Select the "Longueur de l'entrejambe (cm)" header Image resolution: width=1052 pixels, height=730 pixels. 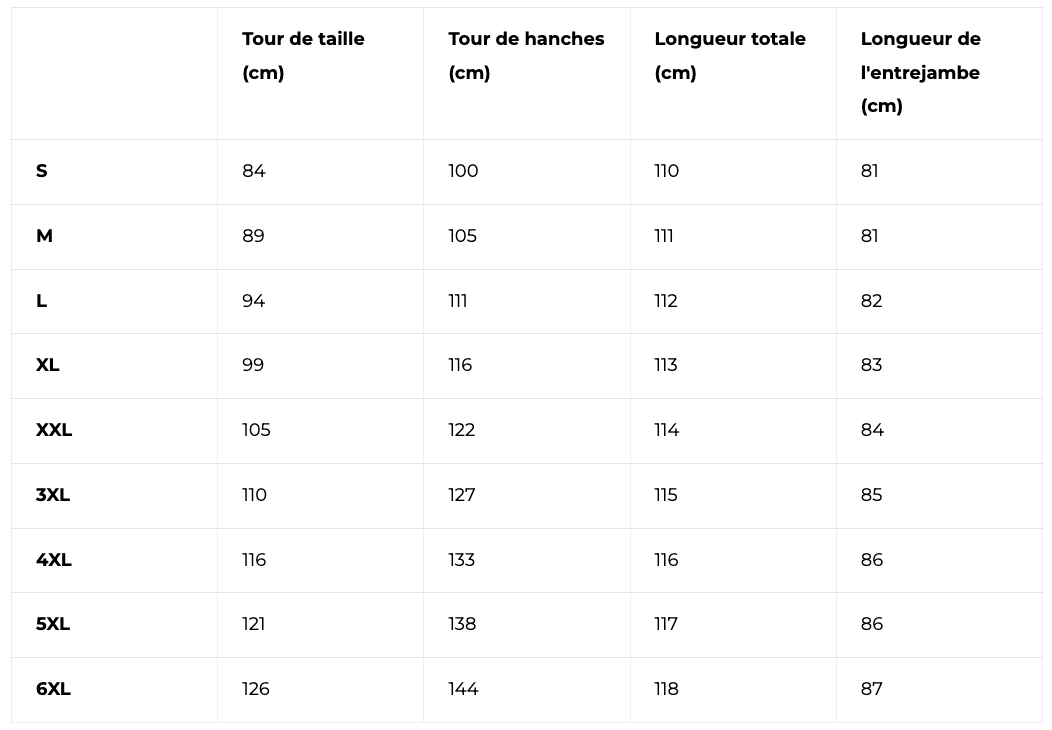click(920, 72)
